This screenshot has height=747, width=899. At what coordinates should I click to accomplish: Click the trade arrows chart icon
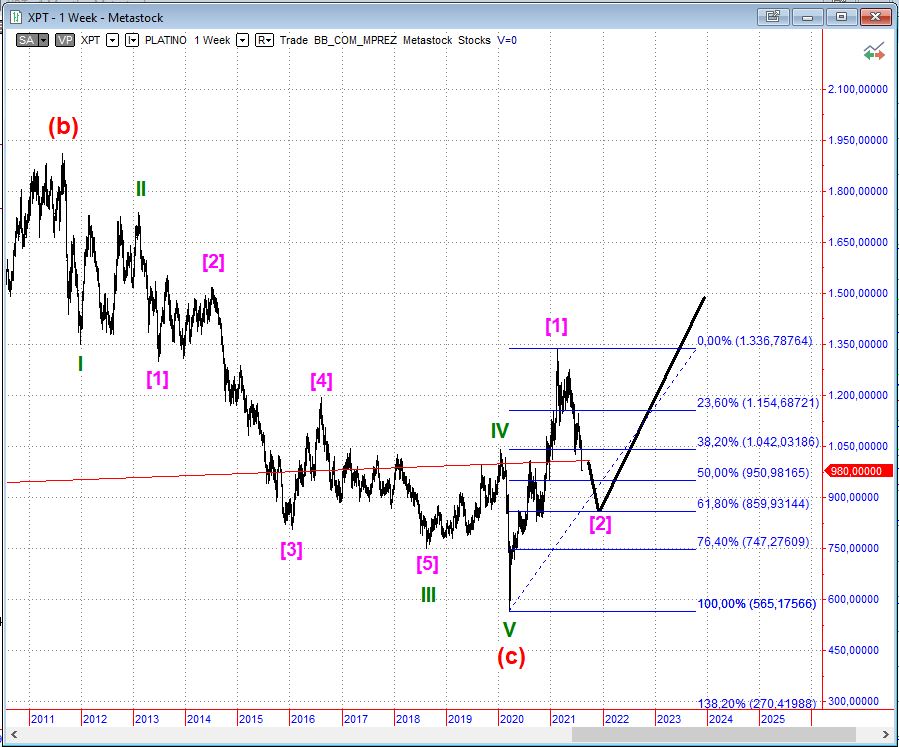874,53
